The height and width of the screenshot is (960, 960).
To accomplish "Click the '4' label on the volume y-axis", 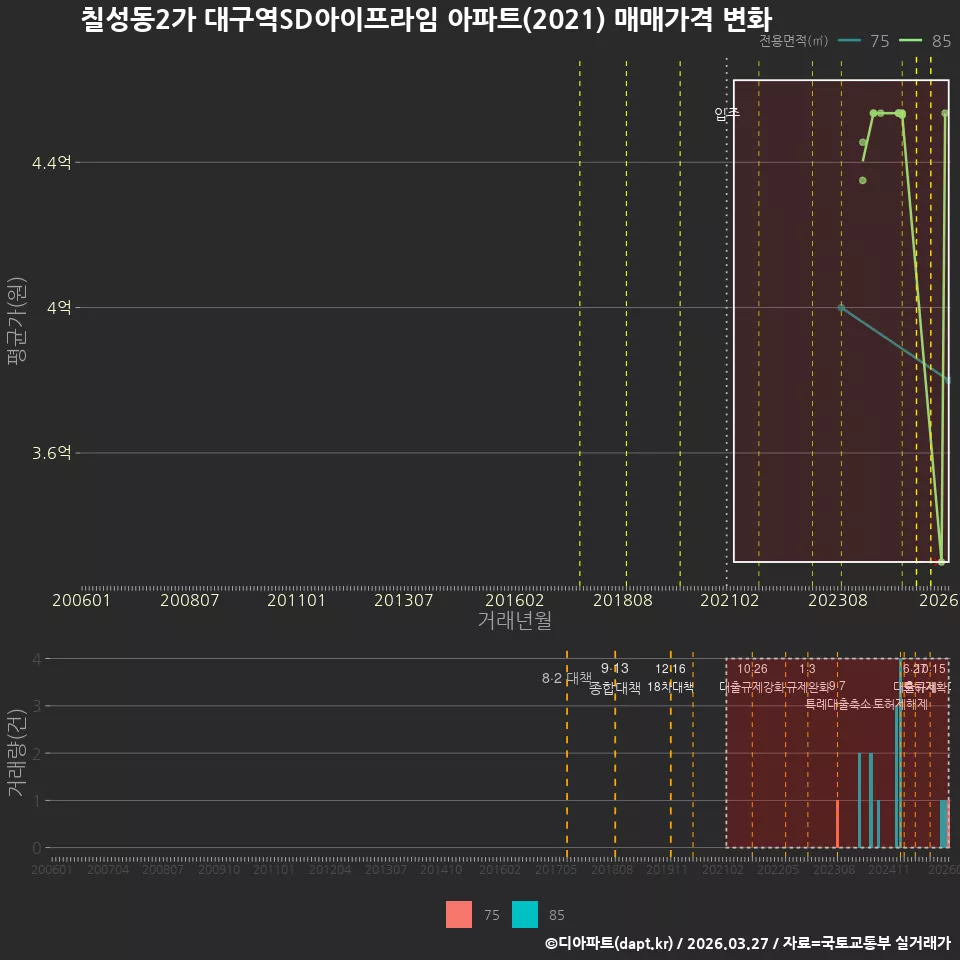I will coord(37,659).
